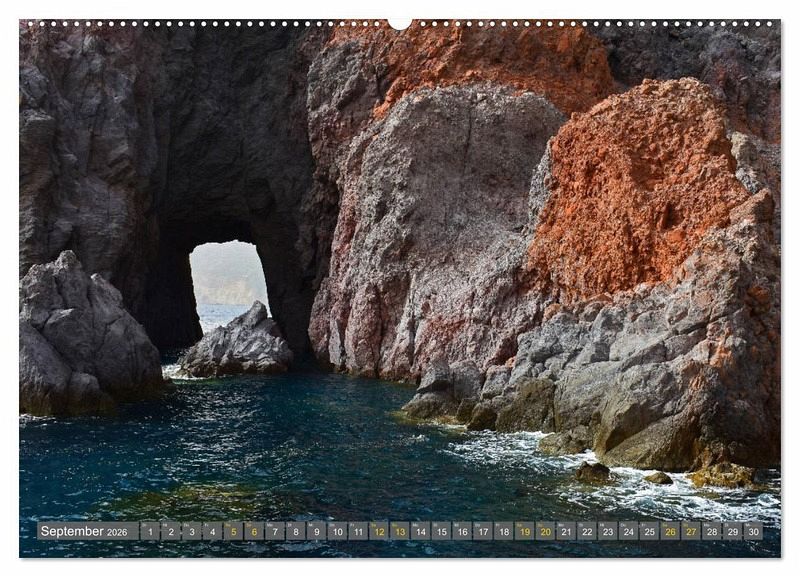
Task: Select day 25 in the calendar strip
Action: click(649, 531)
